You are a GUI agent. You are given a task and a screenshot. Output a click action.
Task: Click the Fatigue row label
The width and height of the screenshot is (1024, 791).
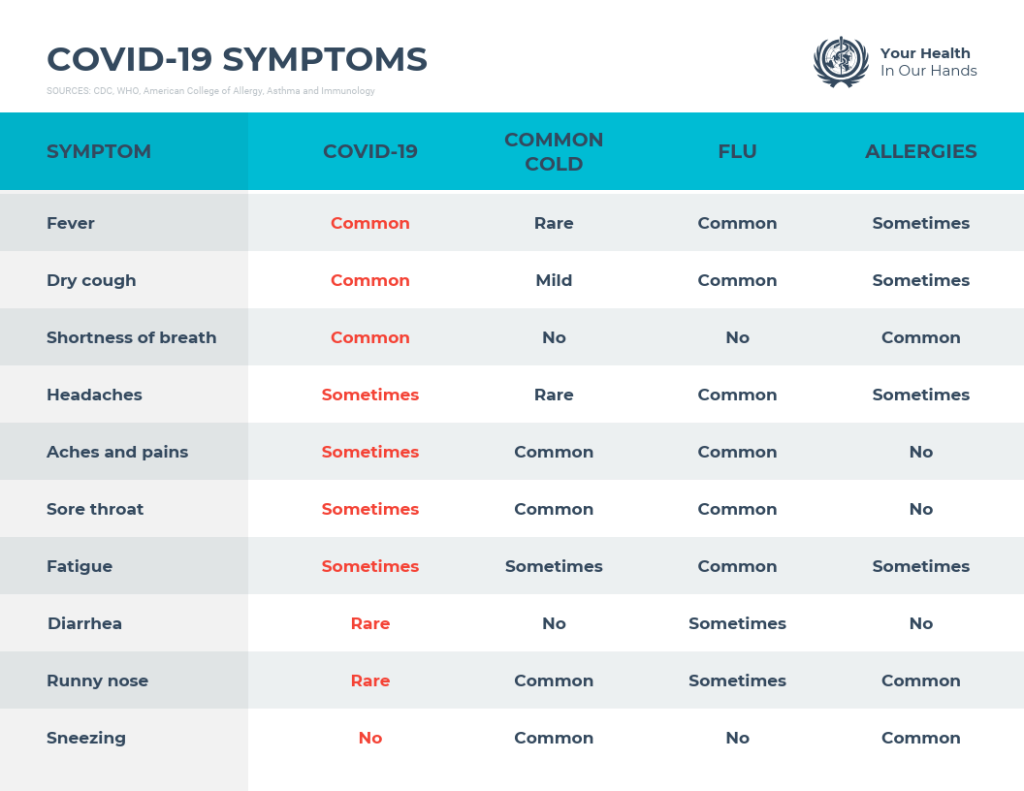point(80,566)
